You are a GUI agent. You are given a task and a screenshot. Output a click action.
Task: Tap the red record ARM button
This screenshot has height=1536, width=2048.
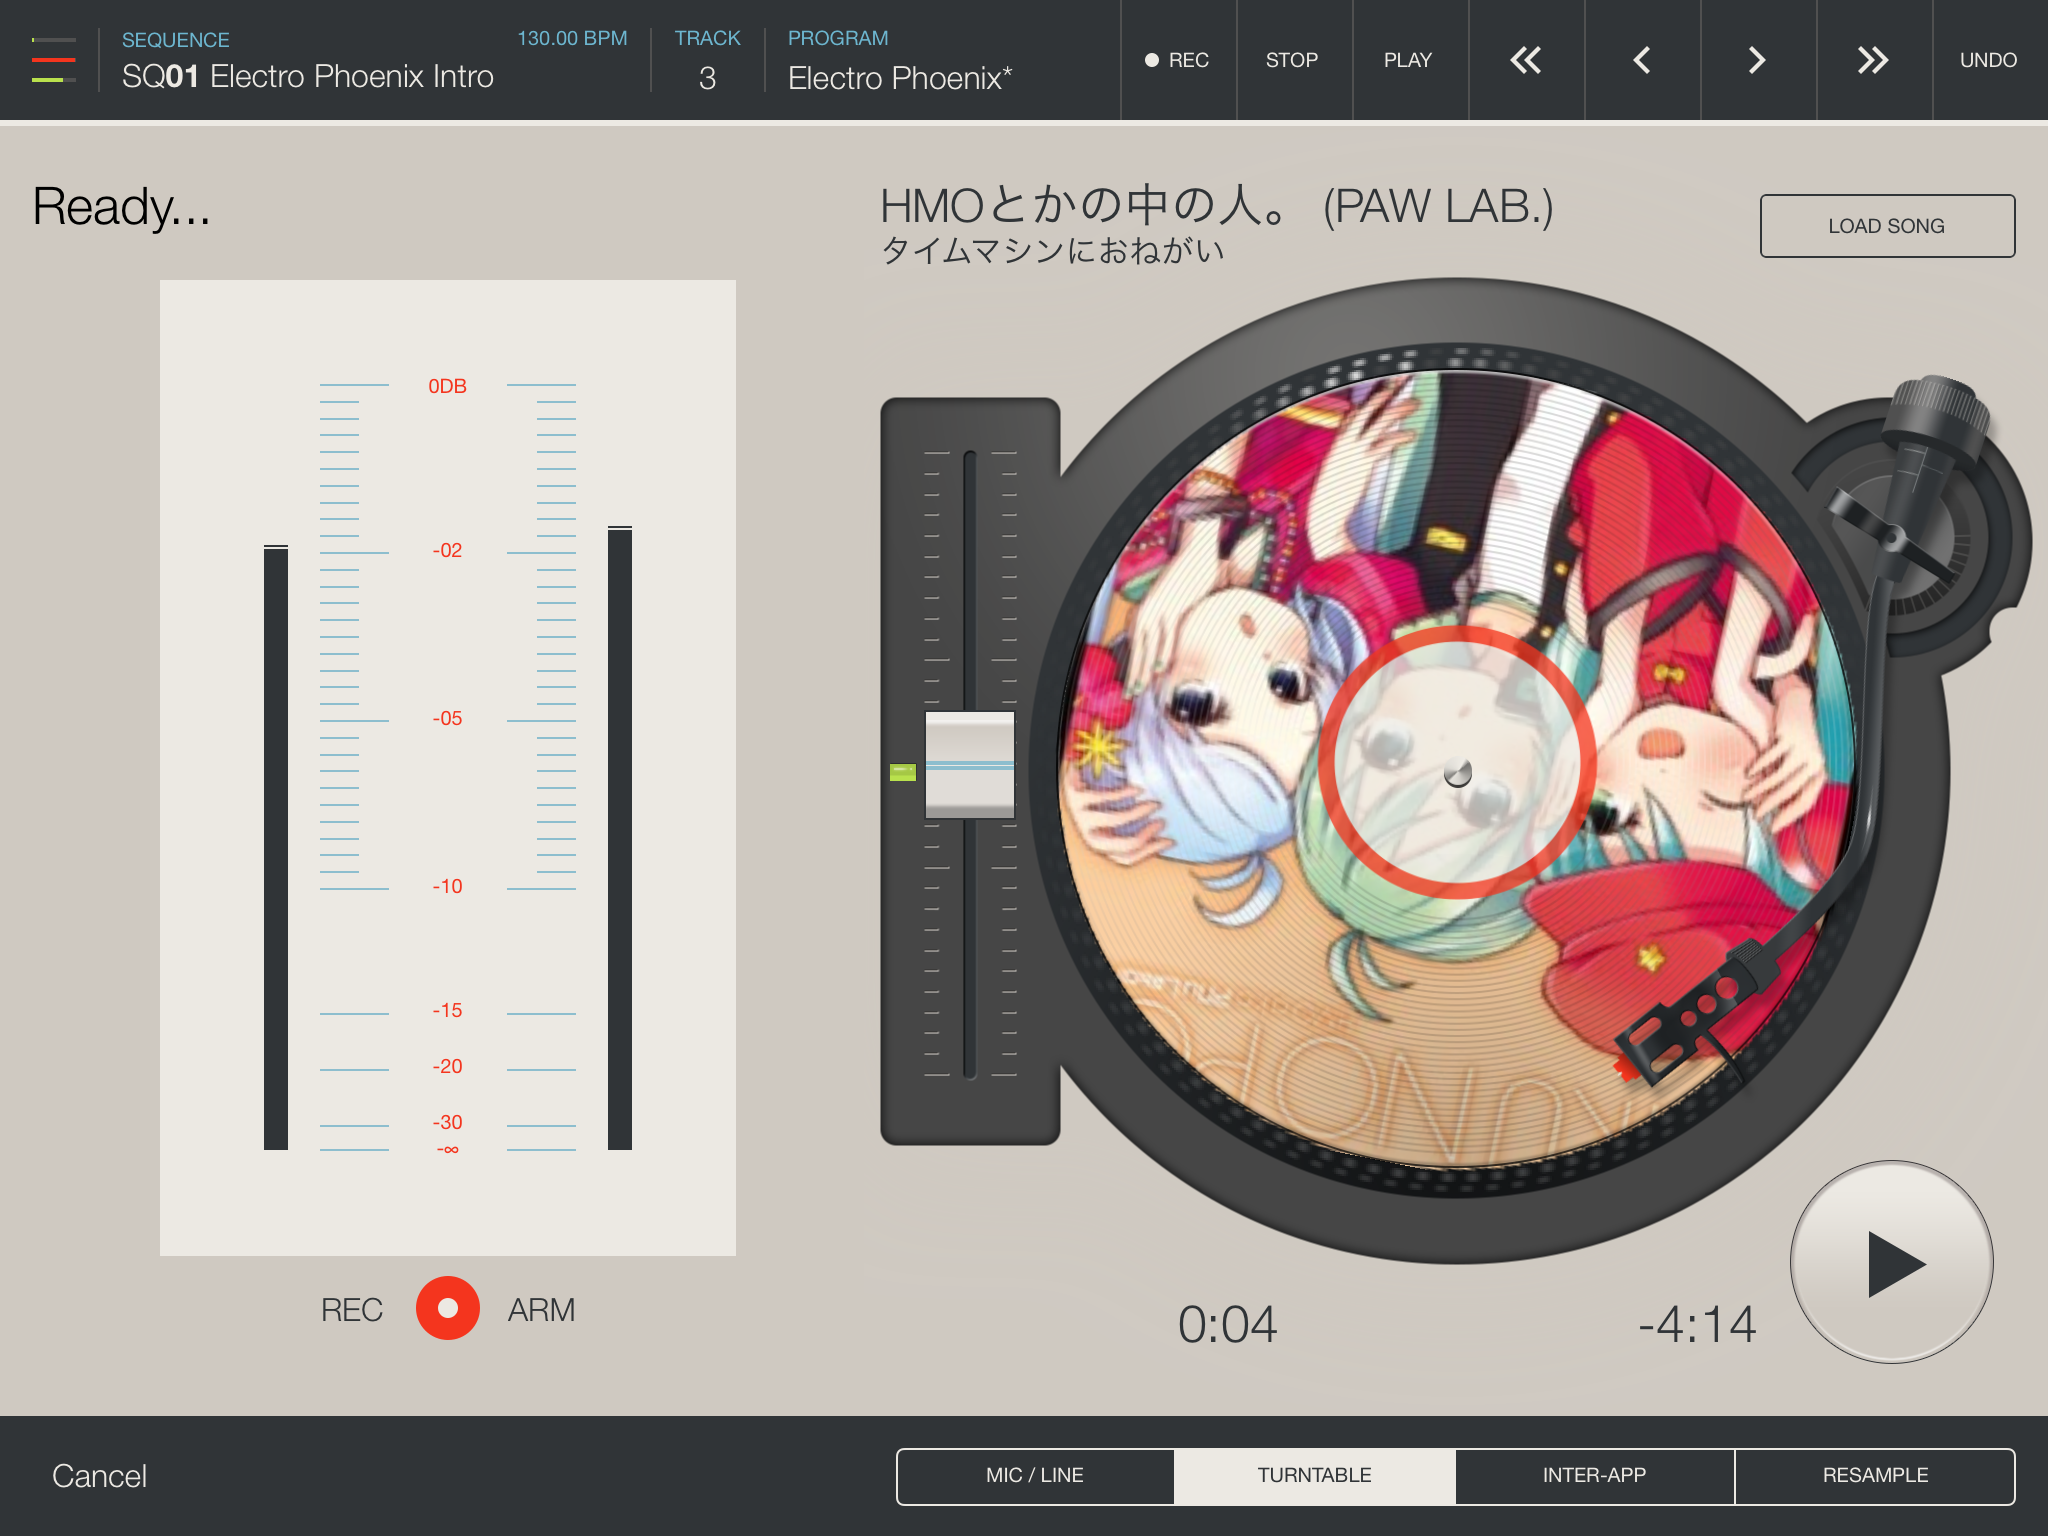pos(448,1308)
